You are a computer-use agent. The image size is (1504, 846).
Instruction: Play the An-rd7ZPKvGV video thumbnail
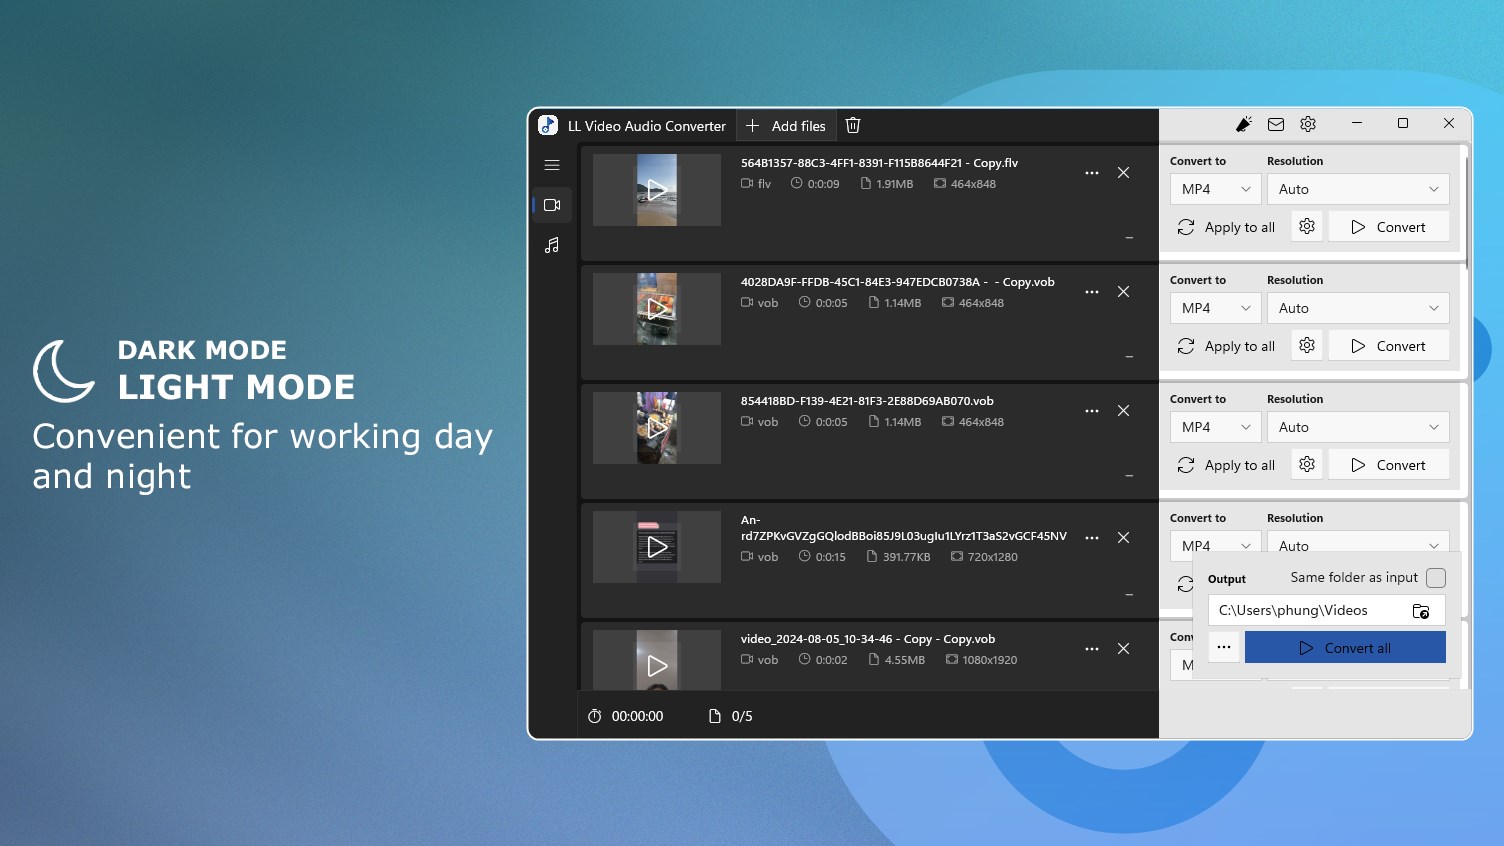click(x=657, y=547)
